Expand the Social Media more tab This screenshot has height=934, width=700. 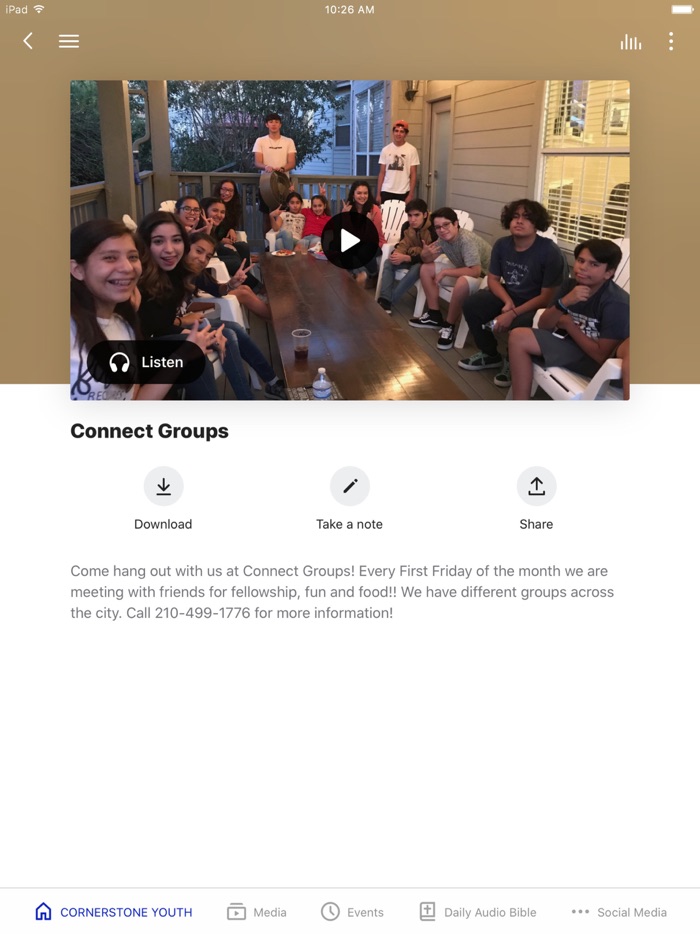(x=619, y=912)
